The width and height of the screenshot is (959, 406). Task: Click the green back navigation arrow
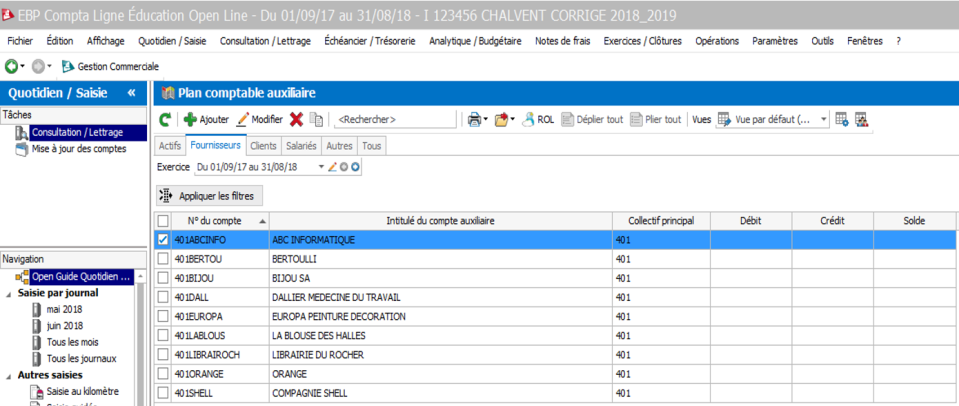(x=11, y=66)
